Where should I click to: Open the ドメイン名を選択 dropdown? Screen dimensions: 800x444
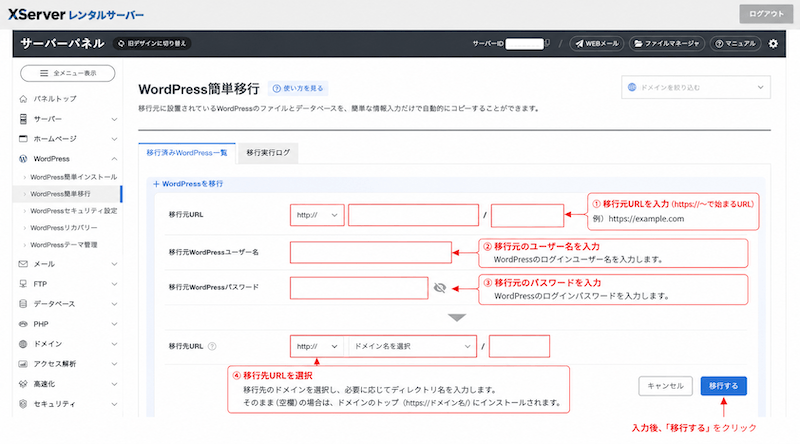point(412,347)
